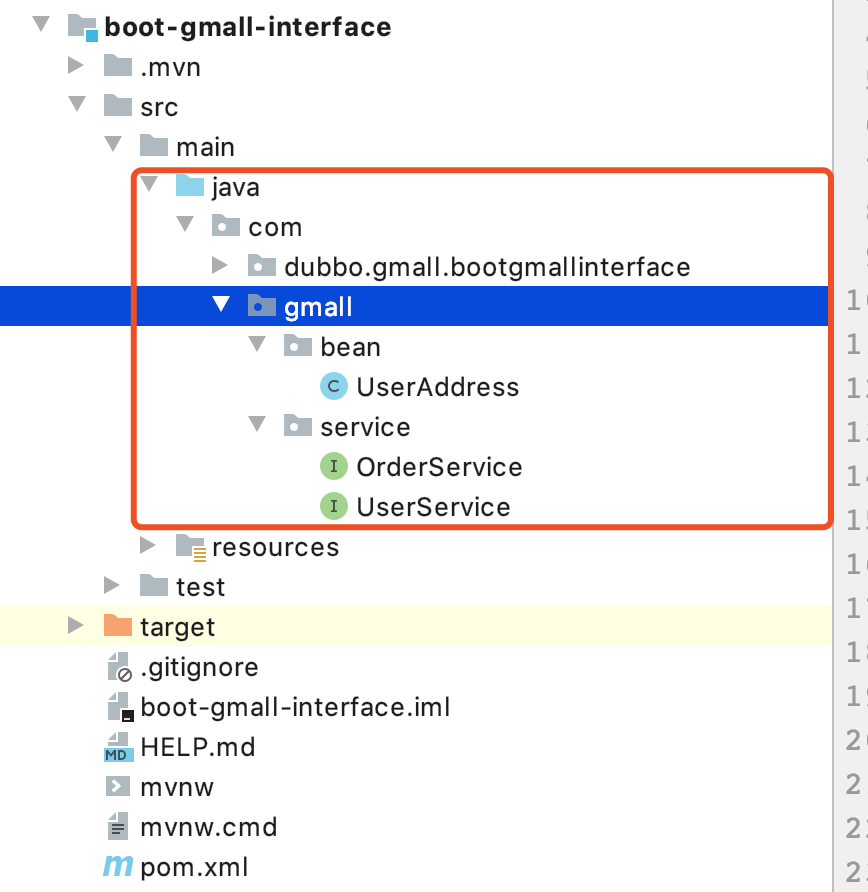868x892 pixels.
Task: Select the java source folder
Action: (x=236, y=187)
